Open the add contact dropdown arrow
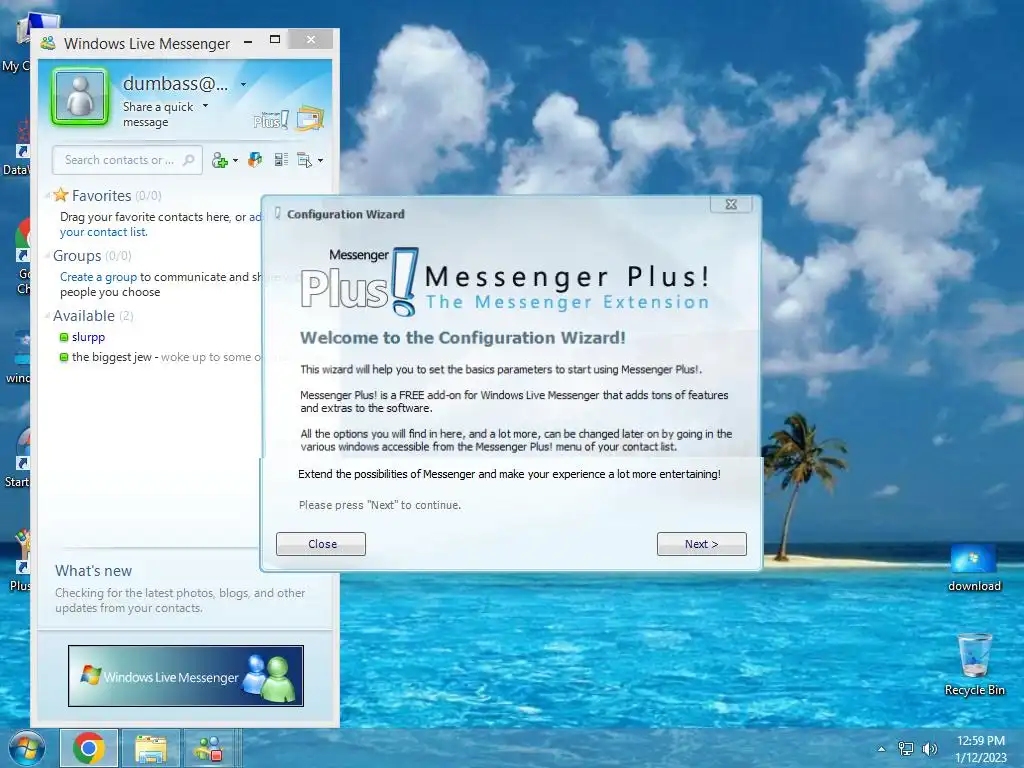The image size is (1024, 768). coord(236,161)
